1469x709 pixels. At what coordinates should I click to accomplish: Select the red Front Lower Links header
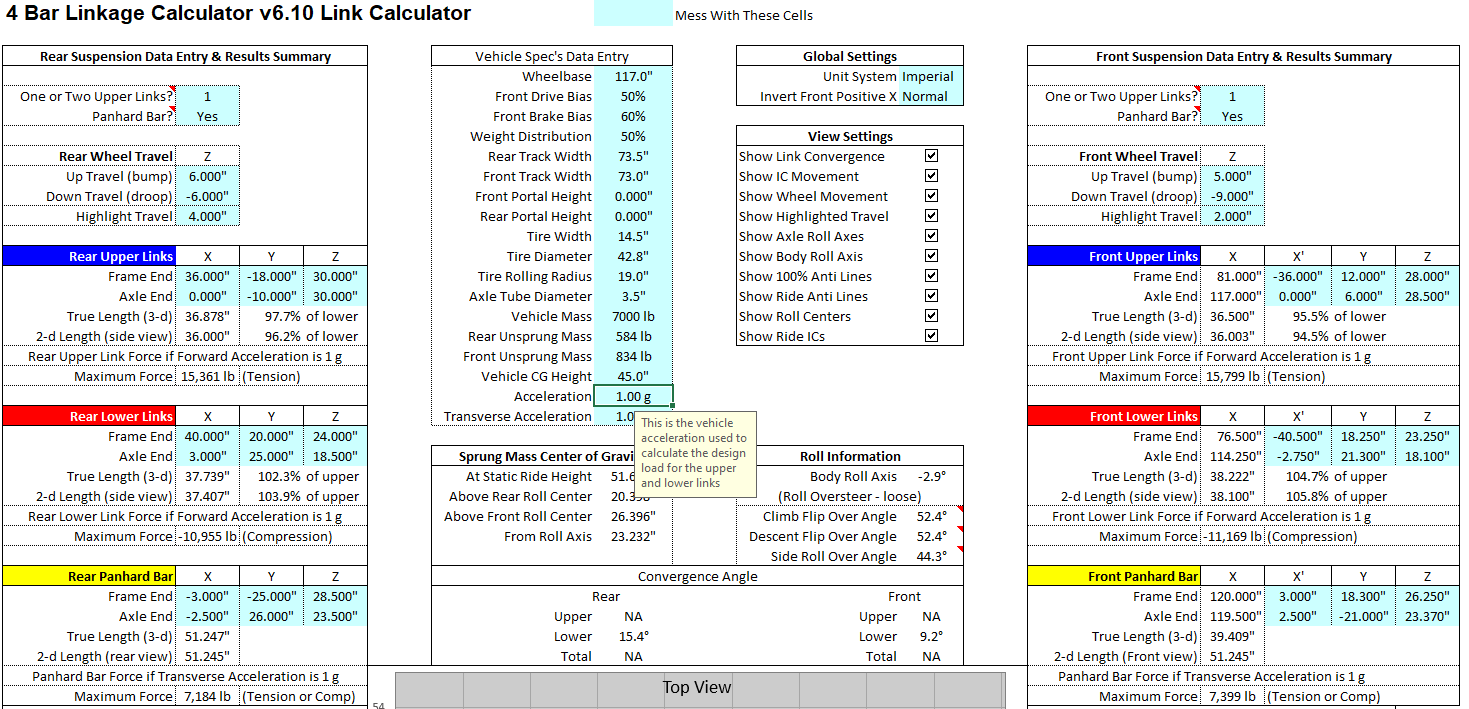(x=1113, y=416)
